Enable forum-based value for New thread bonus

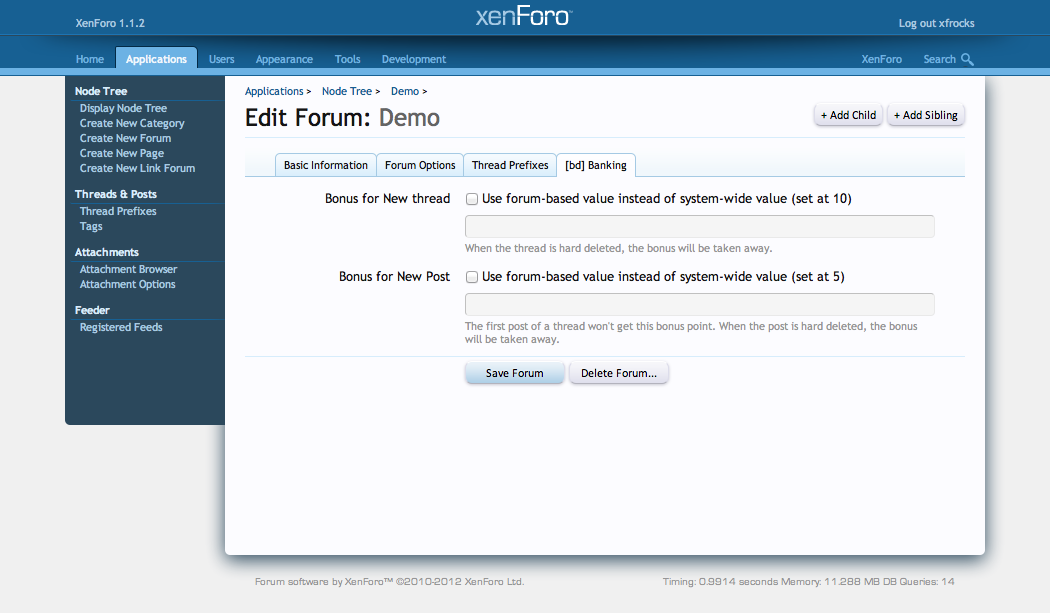472,199
